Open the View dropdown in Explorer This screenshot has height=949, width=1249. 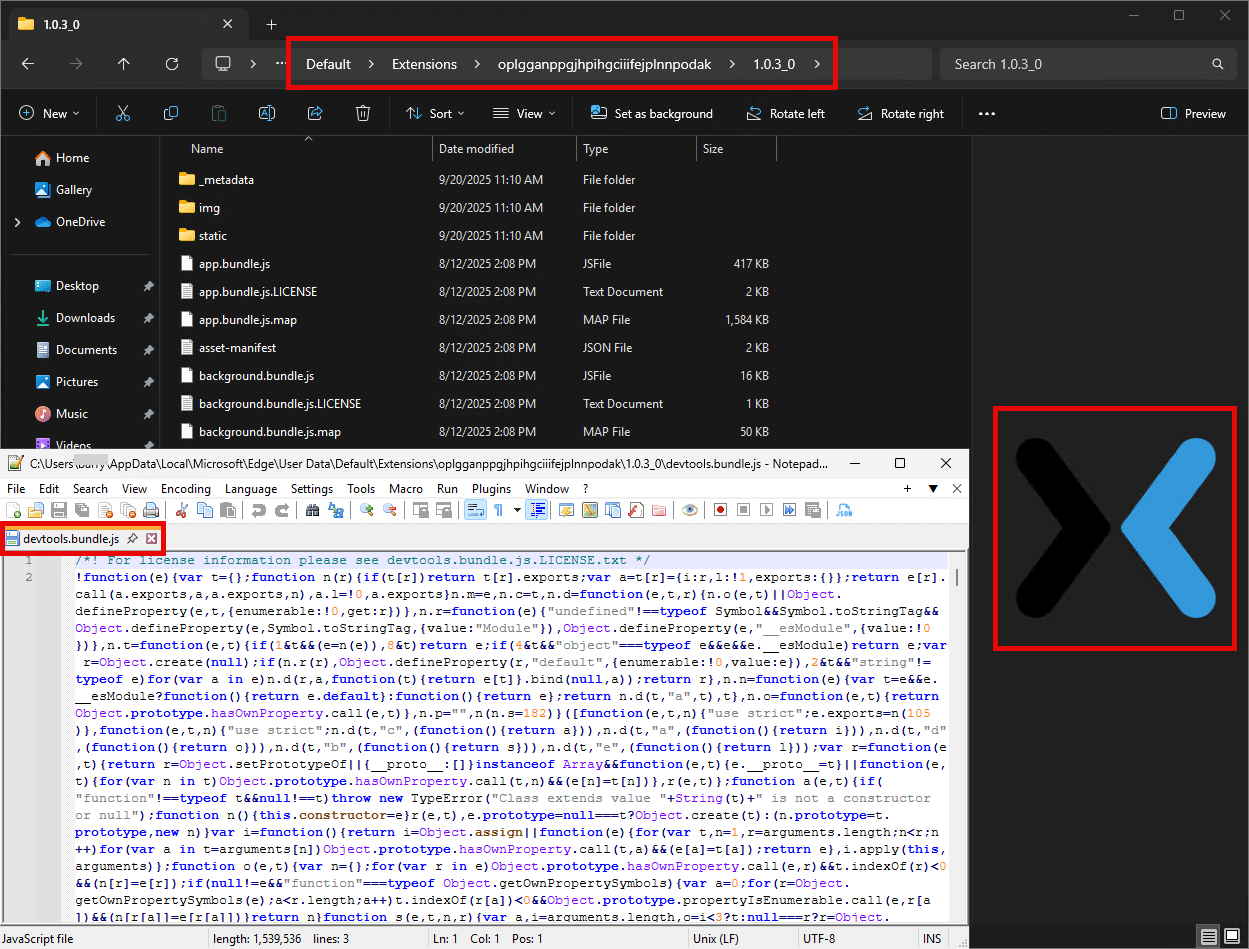click(x=524, y=113)
